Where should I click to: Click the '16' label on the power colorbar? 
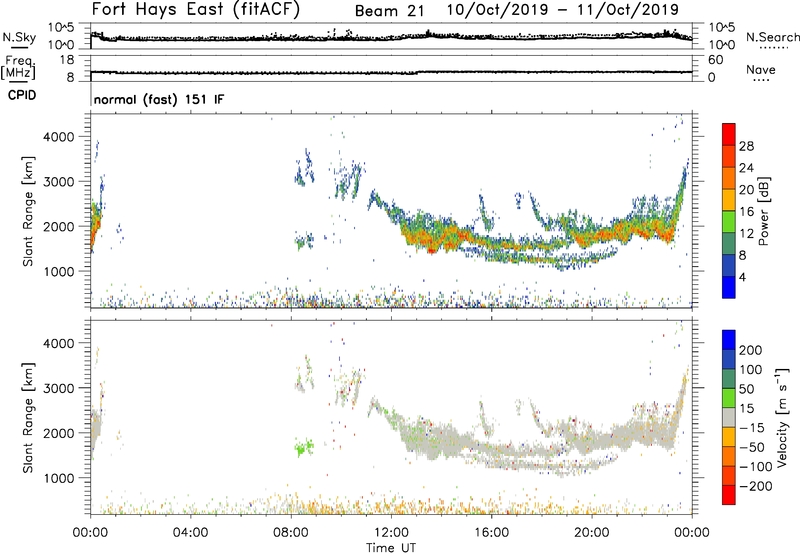point(746,212)
